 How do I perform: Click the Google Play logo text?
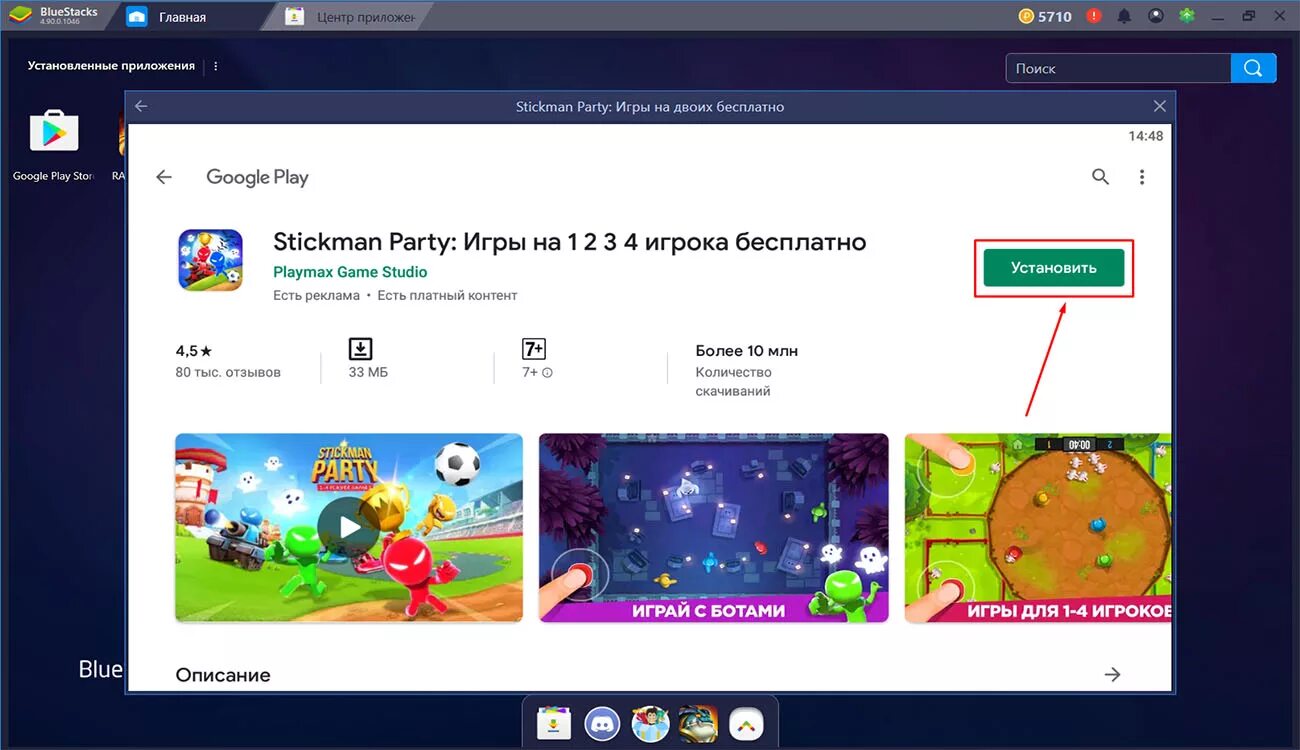tap(257, 177)
